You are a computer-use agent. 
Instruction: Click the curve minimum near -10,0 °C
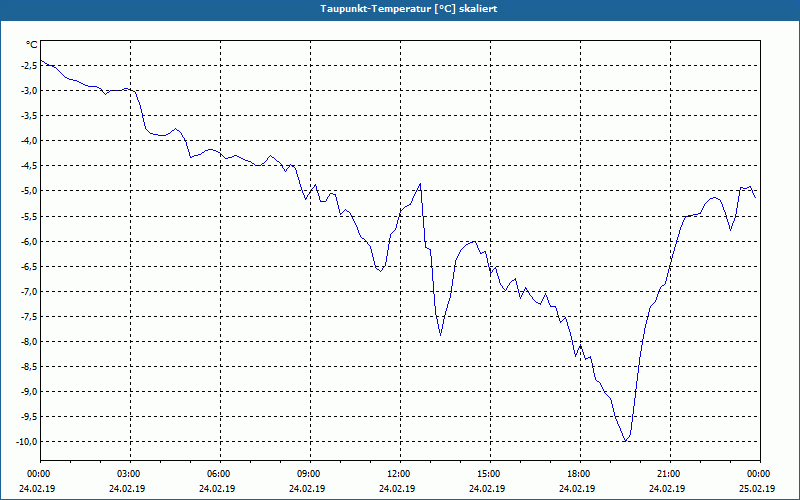pos(625,441)
